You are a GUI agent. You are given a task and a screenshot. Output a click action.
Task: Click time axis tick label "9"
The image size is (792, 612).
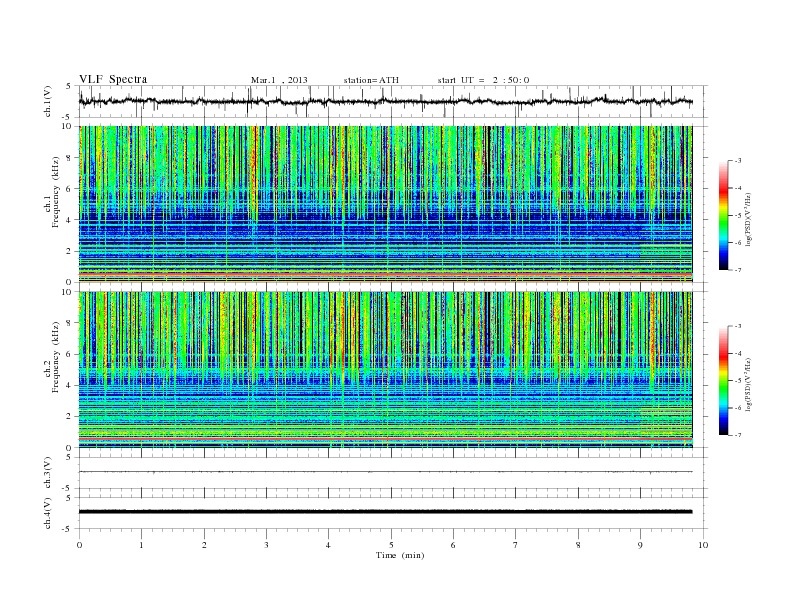640,545
